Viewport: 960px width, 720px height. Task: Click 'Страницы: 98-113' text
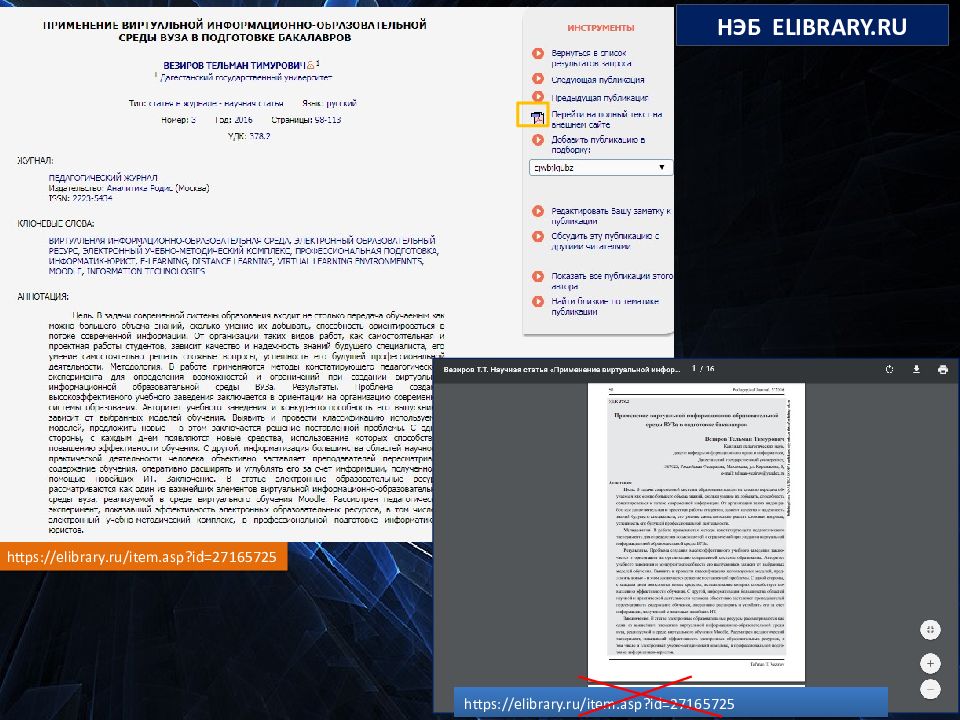click(306, 120)
